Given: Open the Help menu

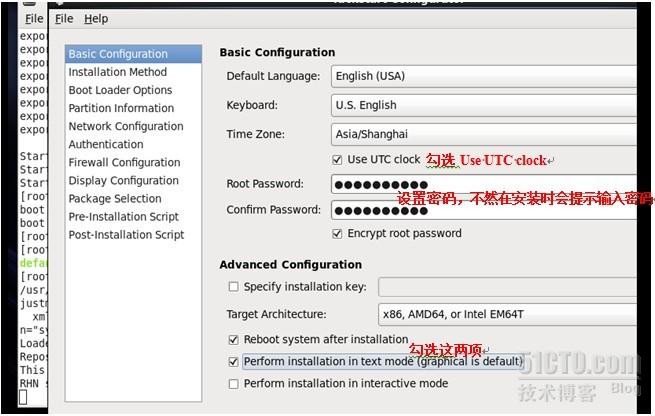Looking at the screenshot, I should point(96,19).
